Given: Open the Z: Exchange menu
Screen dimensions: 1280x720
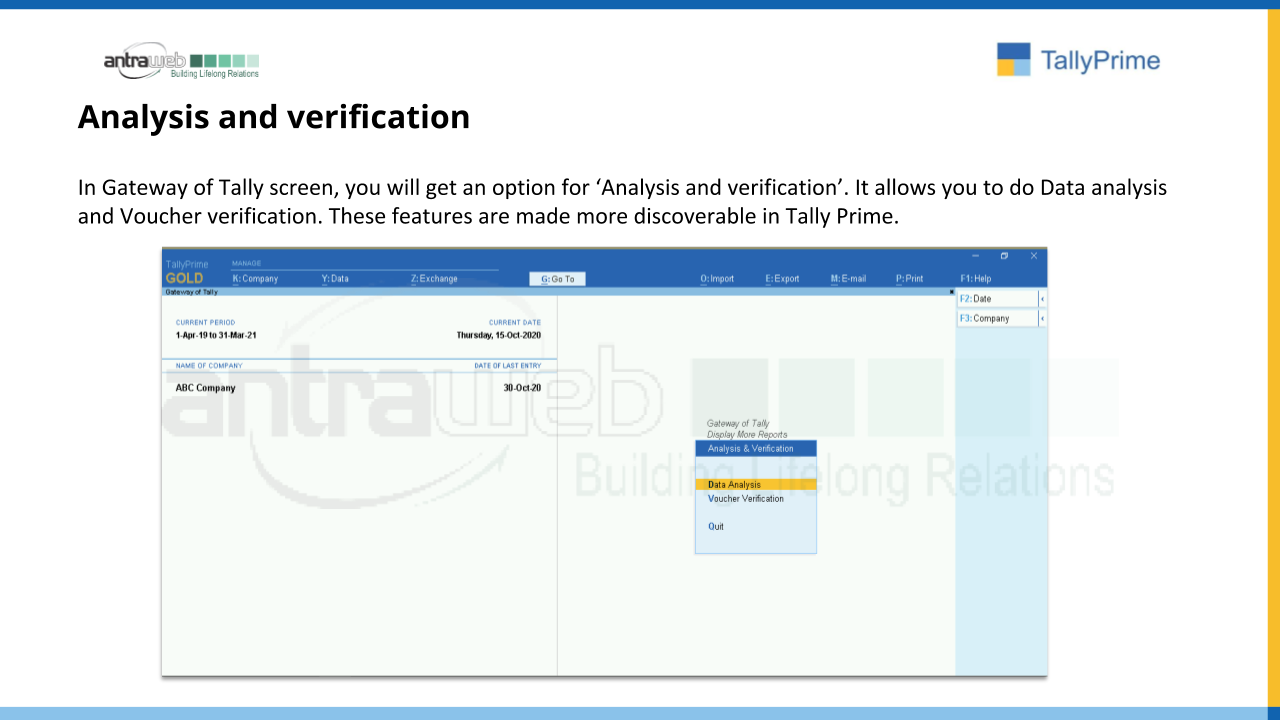Looking at the screenshot, I should point(434,279).
